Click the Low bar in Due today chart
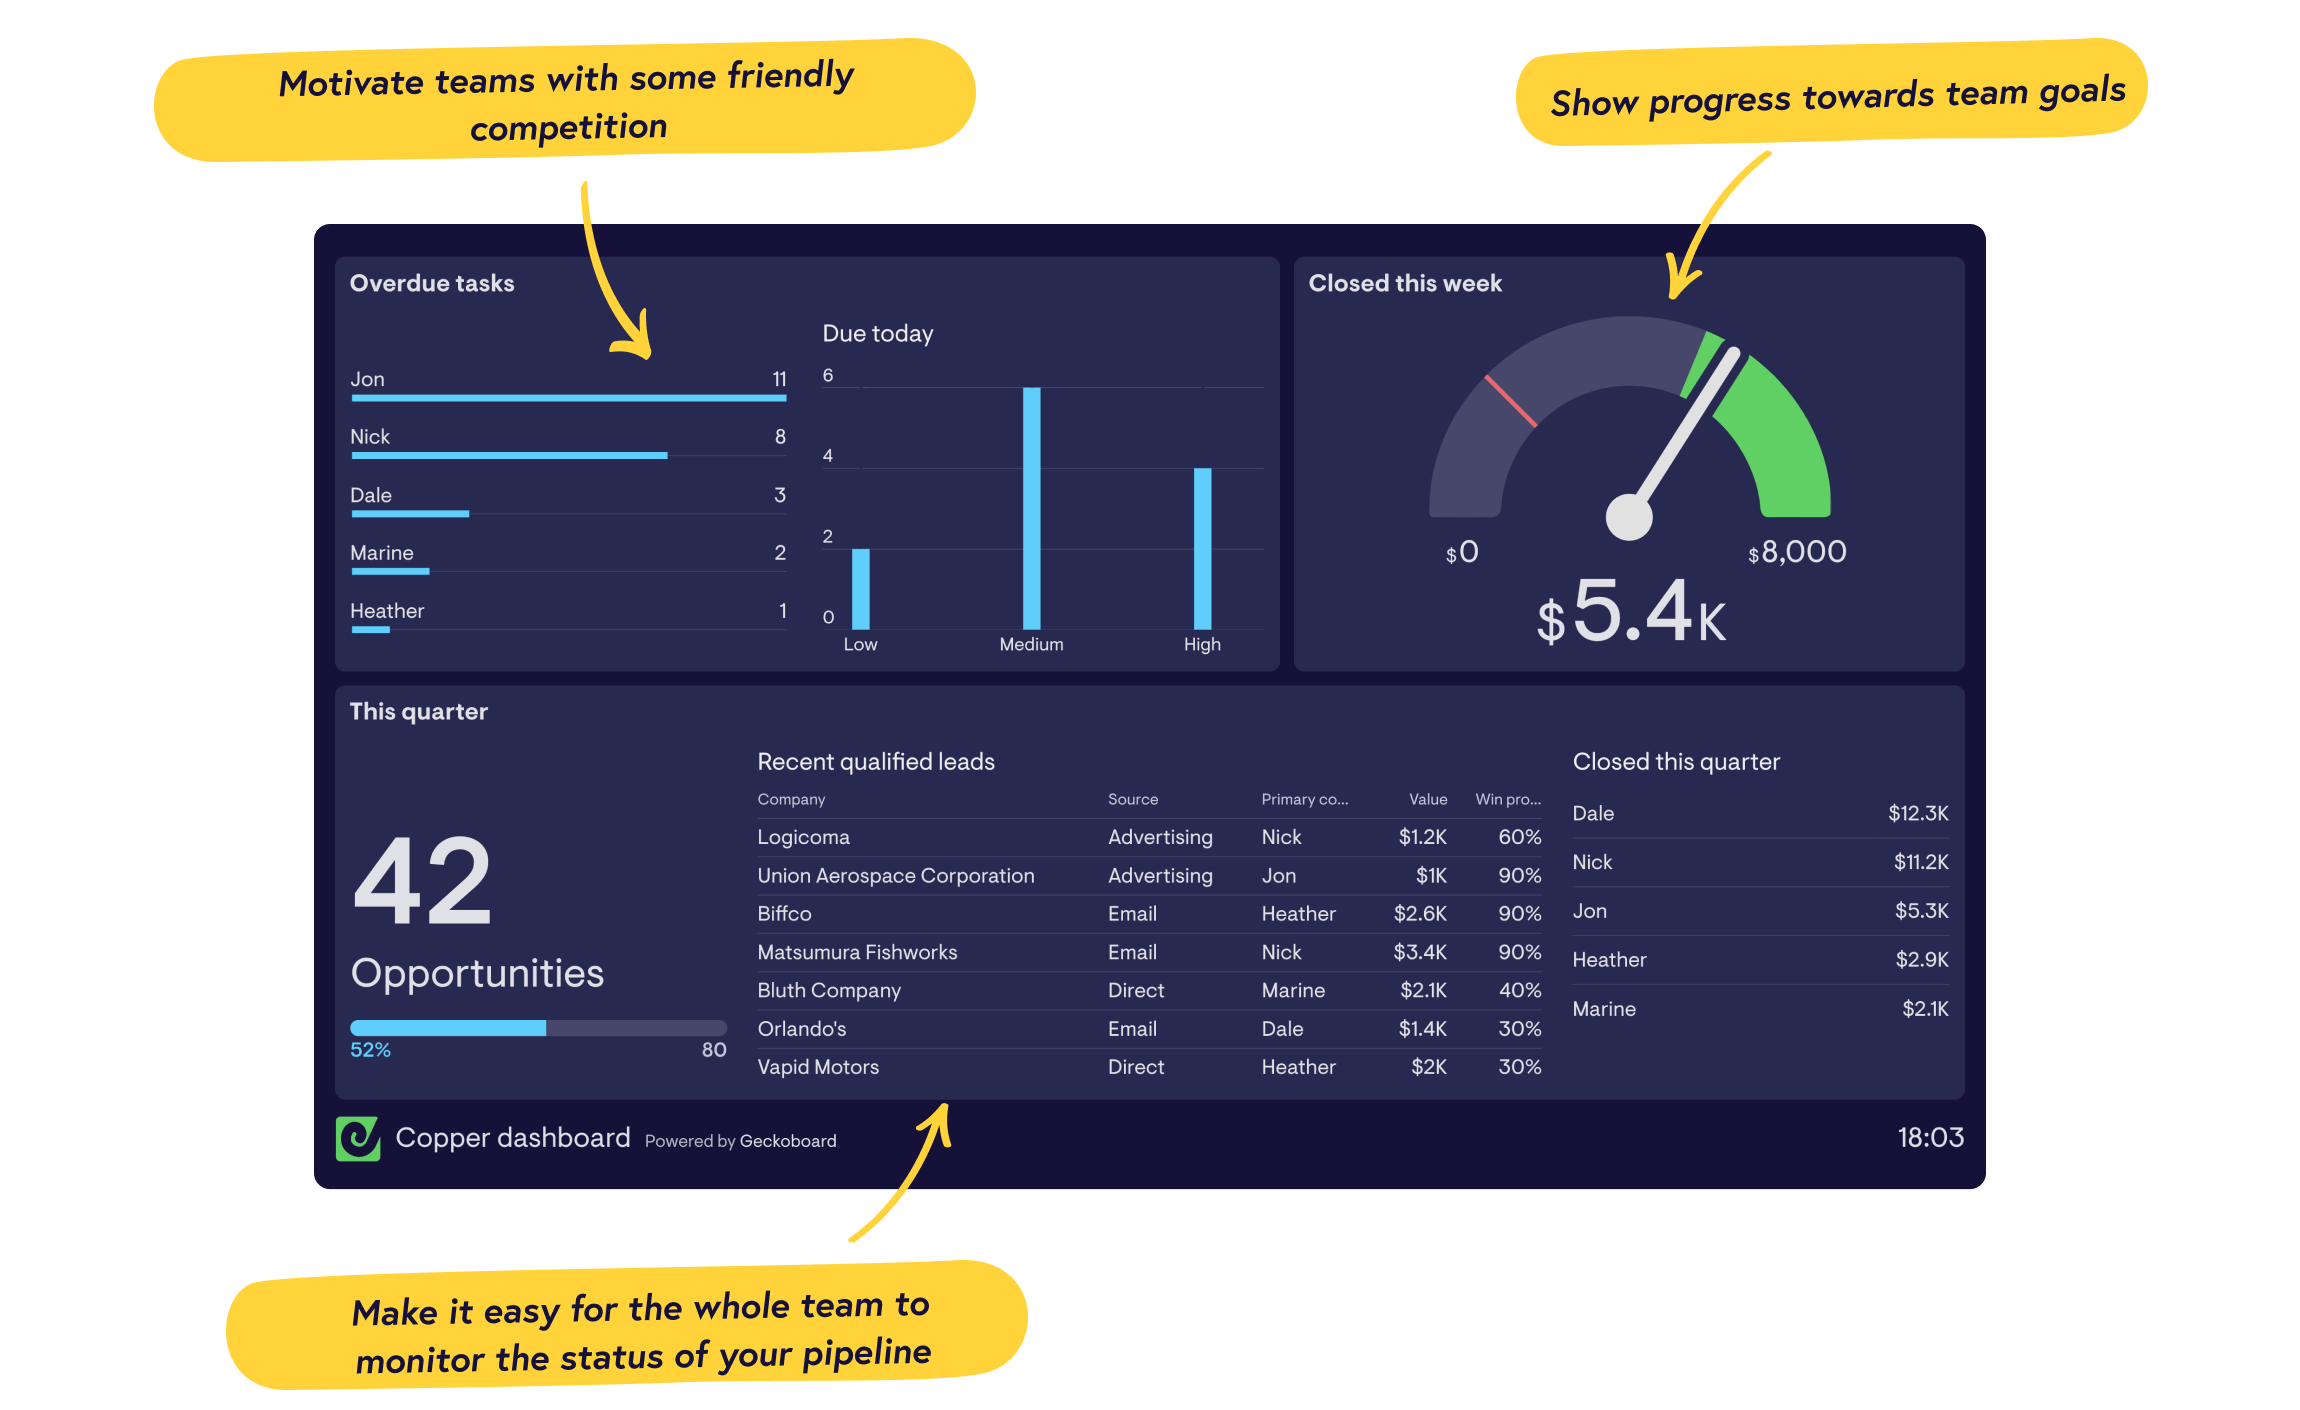2300x1410 pixels. click(860, 589)
